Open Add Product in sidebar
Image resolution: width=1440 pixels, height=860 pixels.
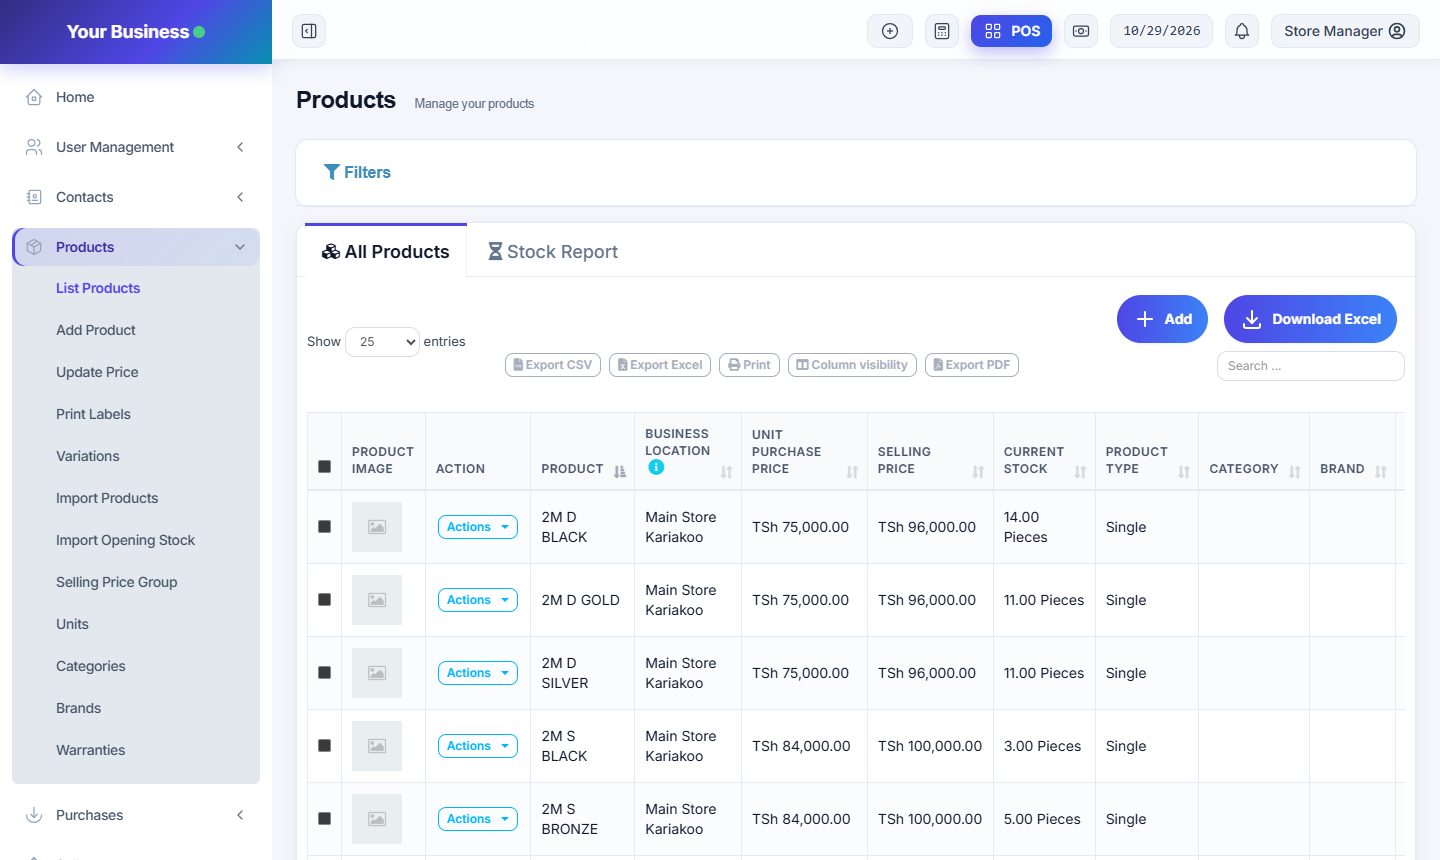96,330
